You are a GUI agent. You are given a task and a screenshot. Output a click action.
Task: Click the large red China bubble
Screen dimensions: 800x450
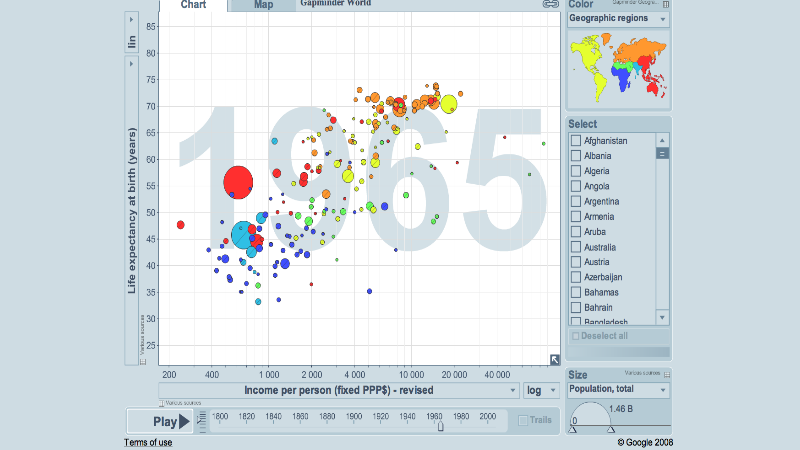pos(238,181)
